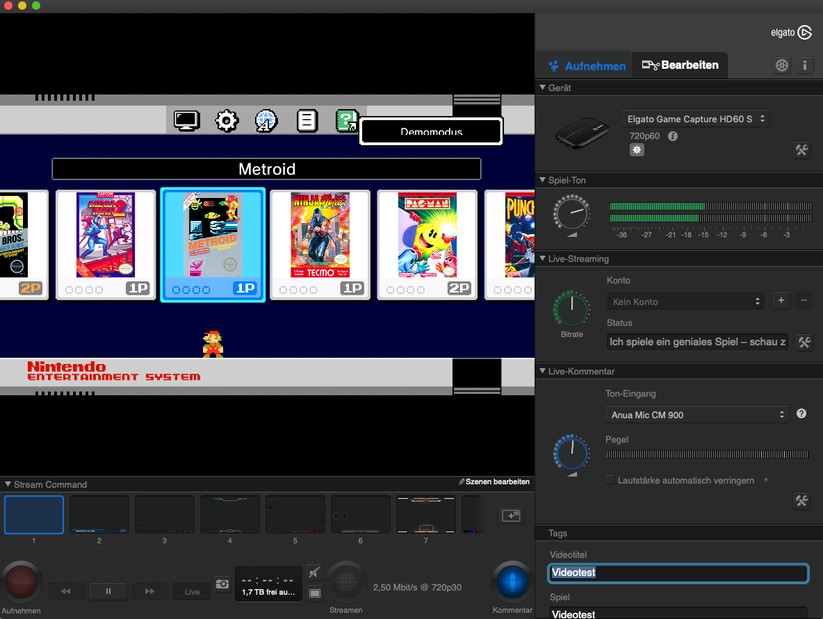Viewport: 823px width, 619px height.
Task: Click the device settings gear under 720p60
Action: (637, 149)
